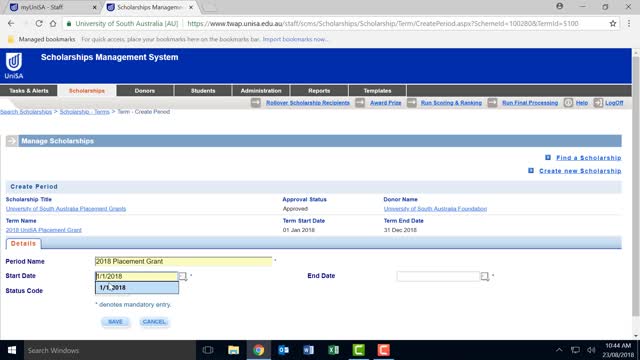The image size is (640, 360).
Task: Open the Reports menu
Action: coord(319,91)
